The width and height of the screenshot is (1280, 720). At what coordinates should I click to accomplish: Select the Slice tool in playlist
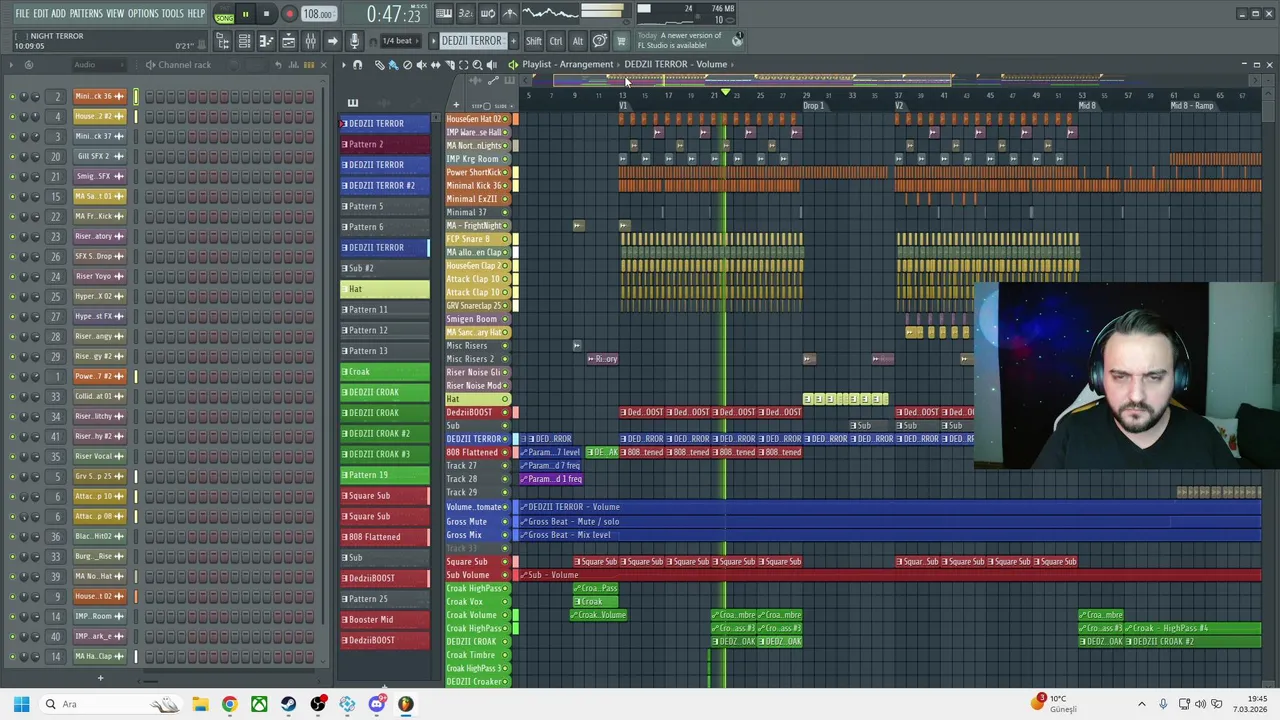[x=449, y=65]
